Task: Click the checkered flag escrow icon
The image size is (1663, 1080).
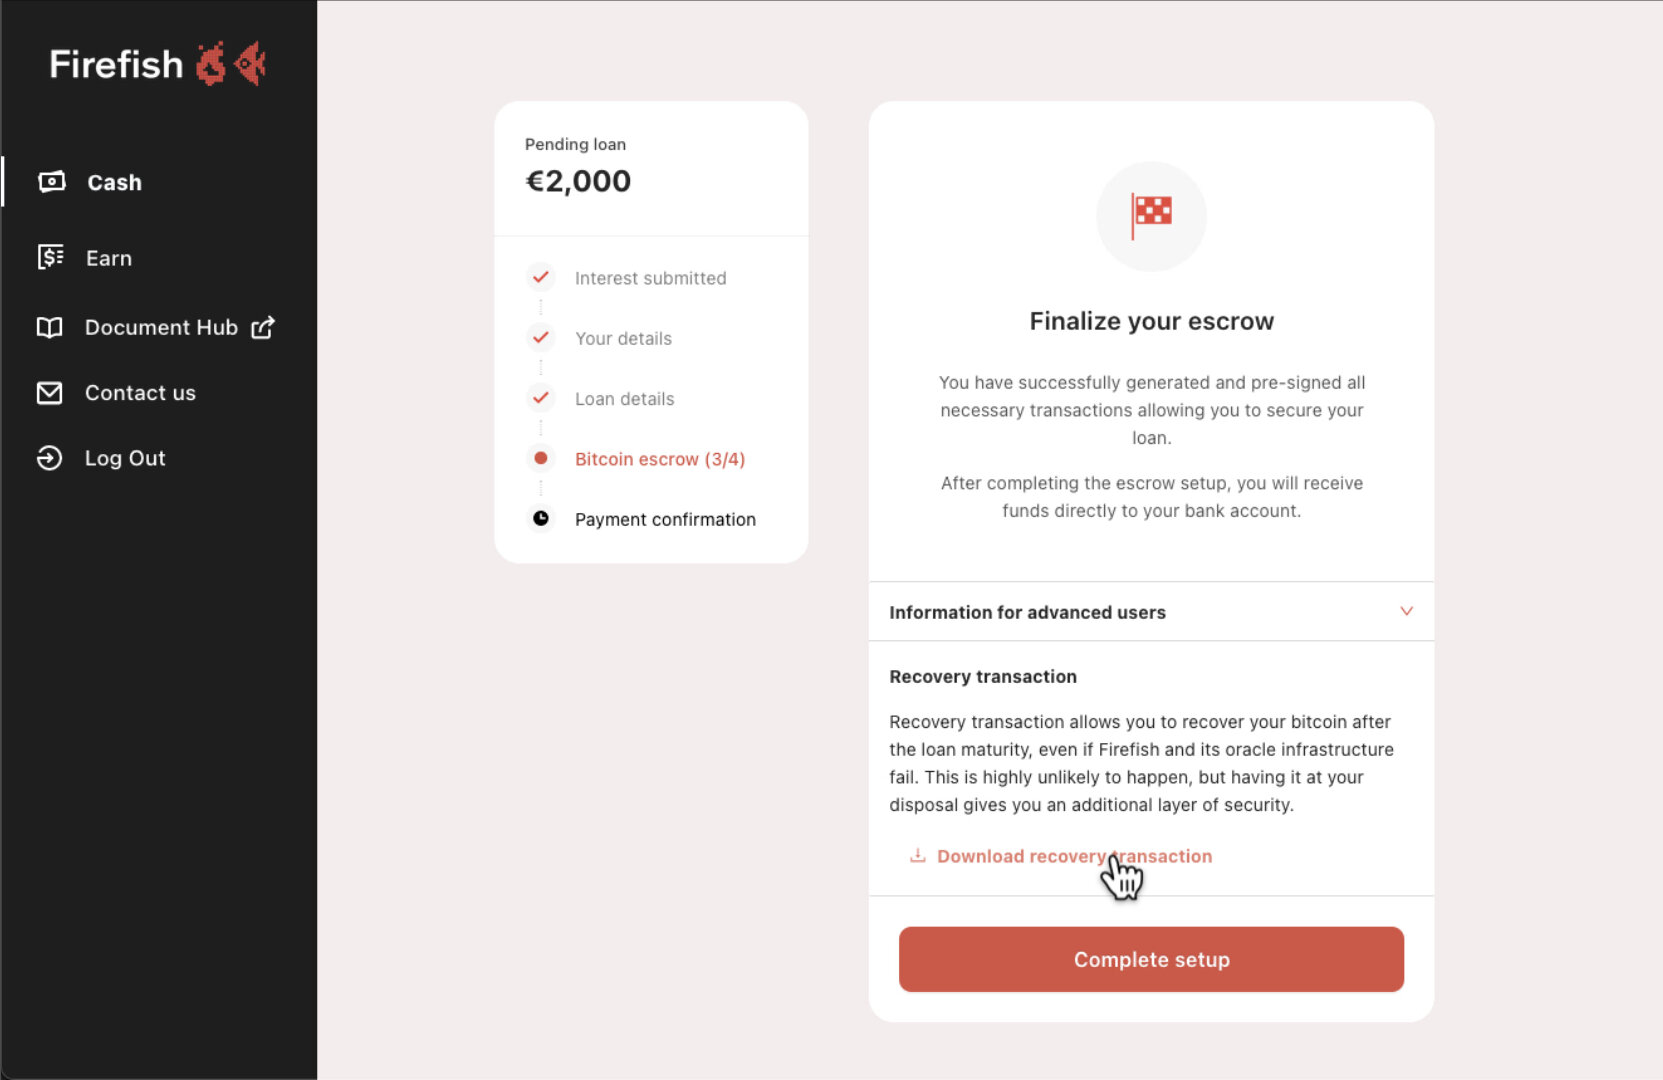Action: (x=1151, y=215)
